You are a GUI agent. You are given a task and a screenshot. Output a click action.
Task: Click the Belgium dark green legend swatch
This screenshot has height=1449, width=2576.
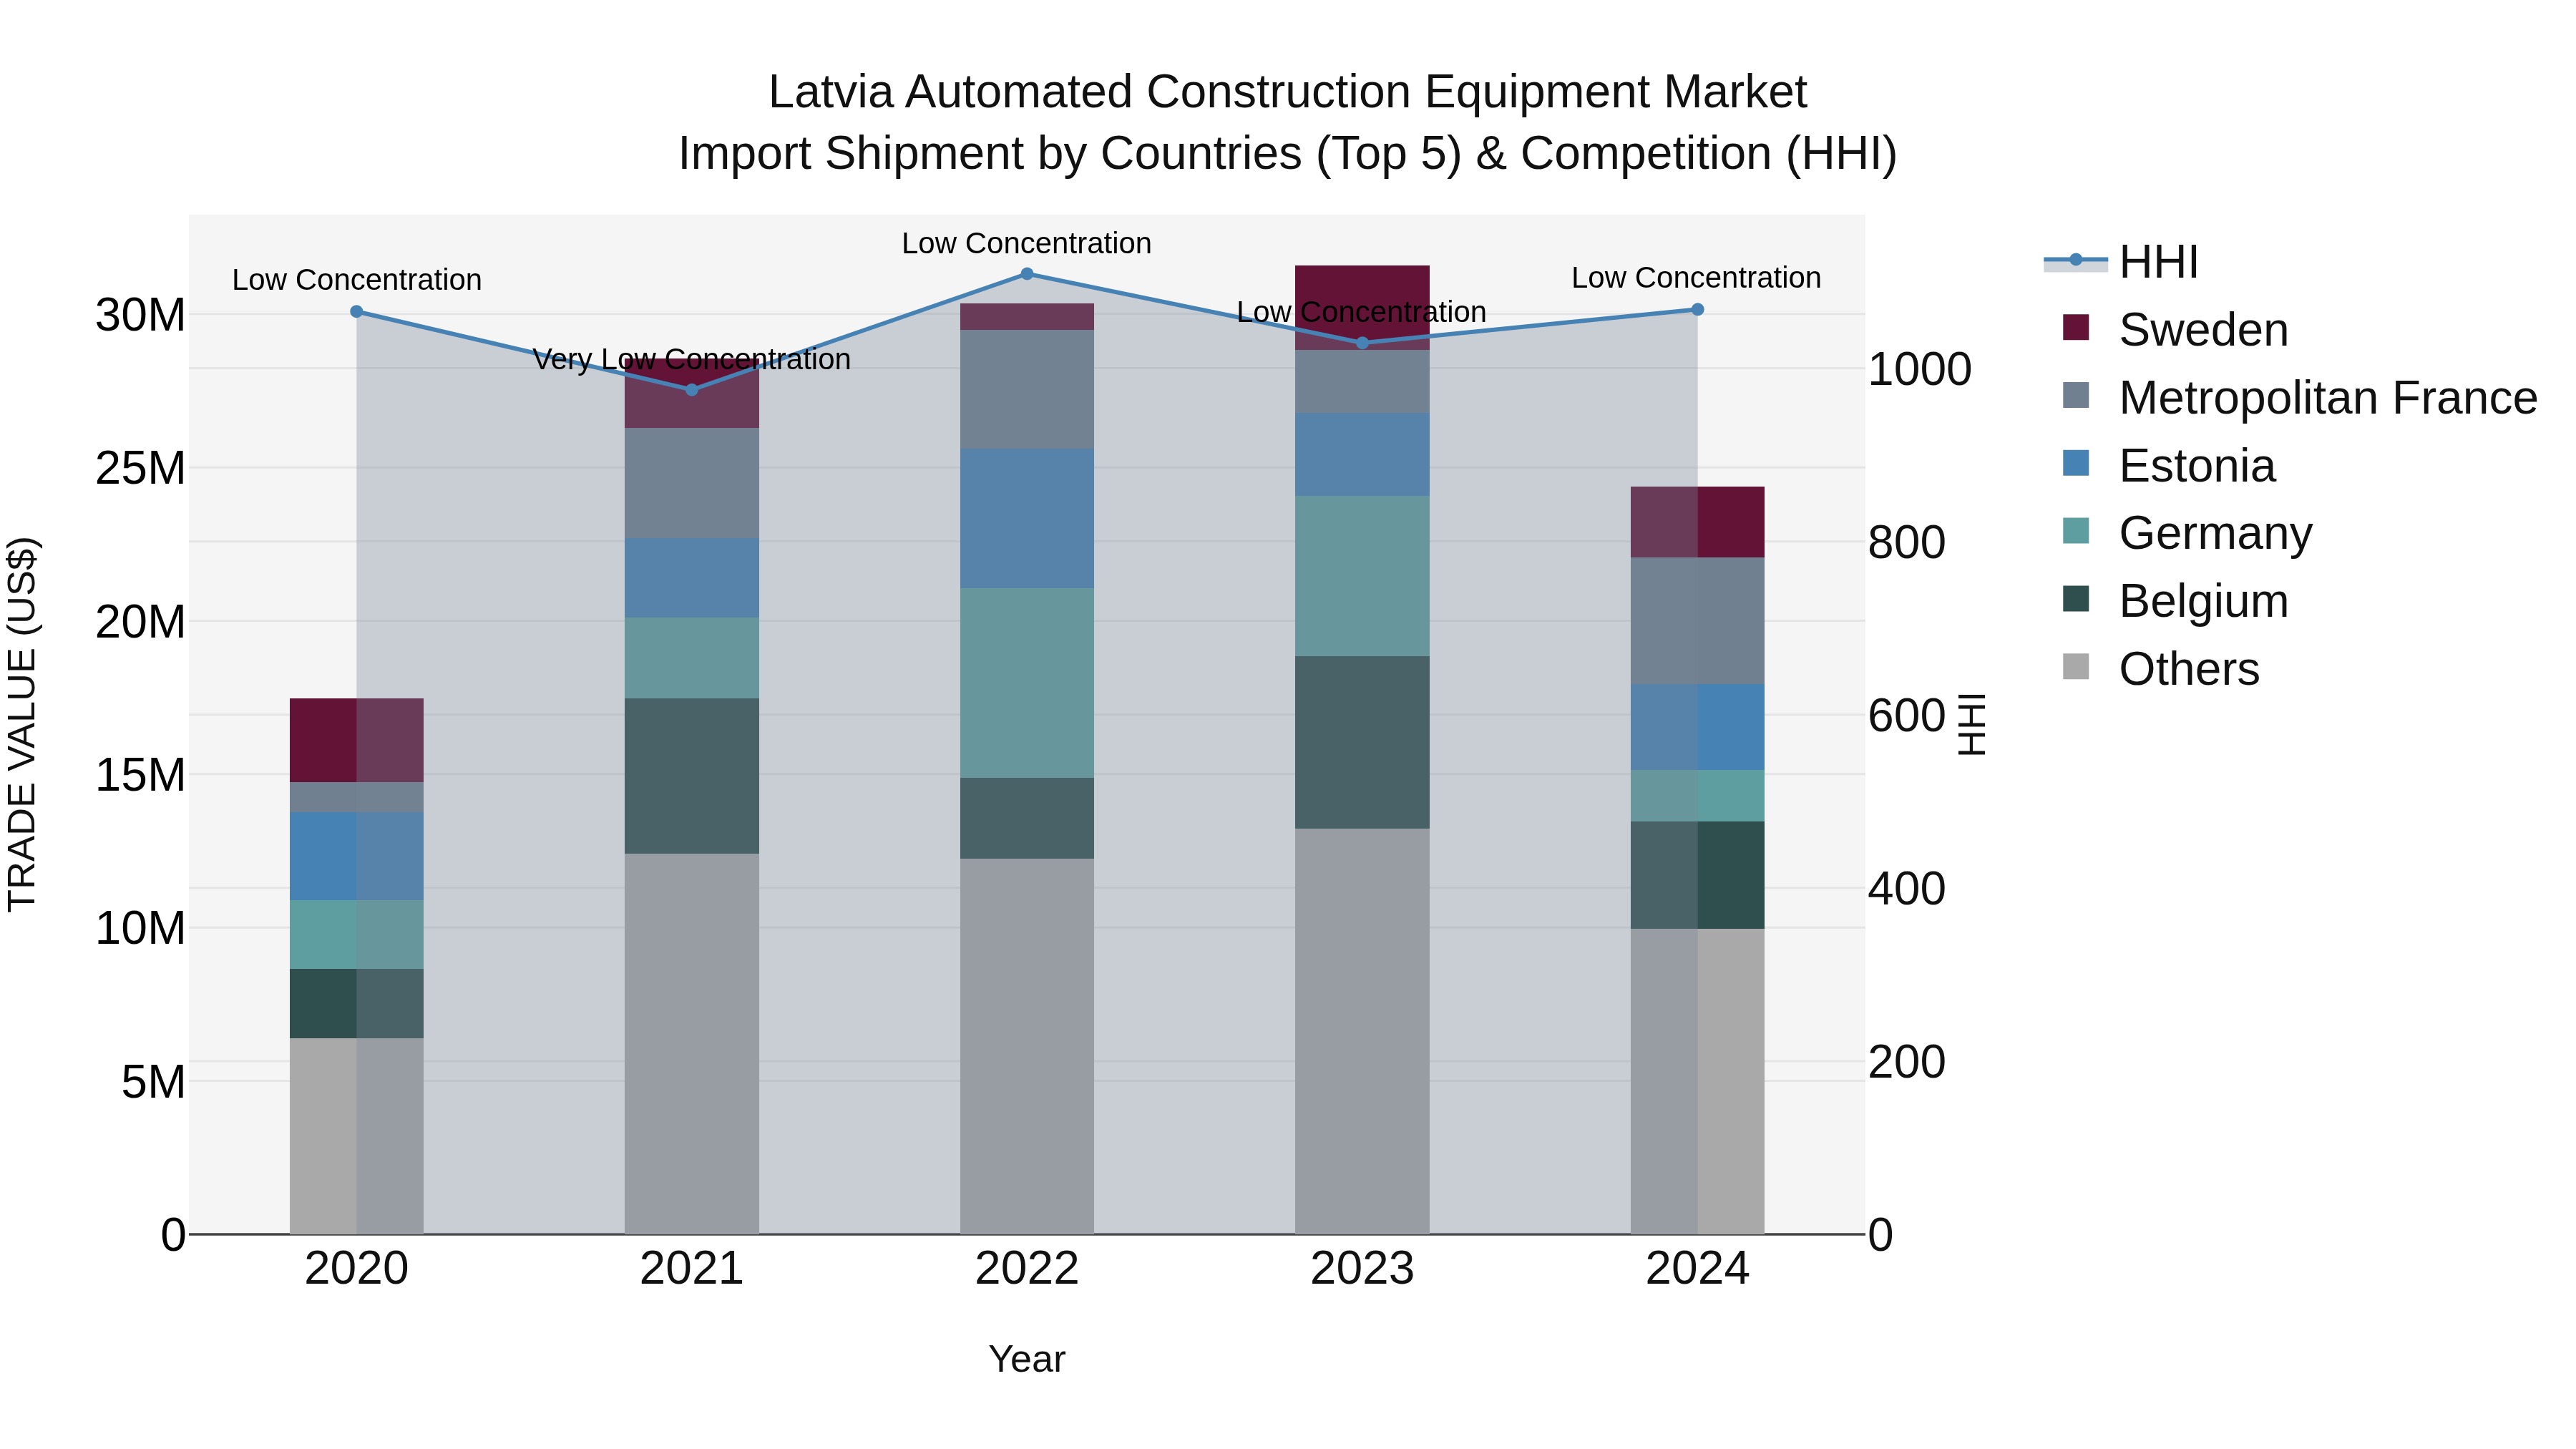(2076, 599)
